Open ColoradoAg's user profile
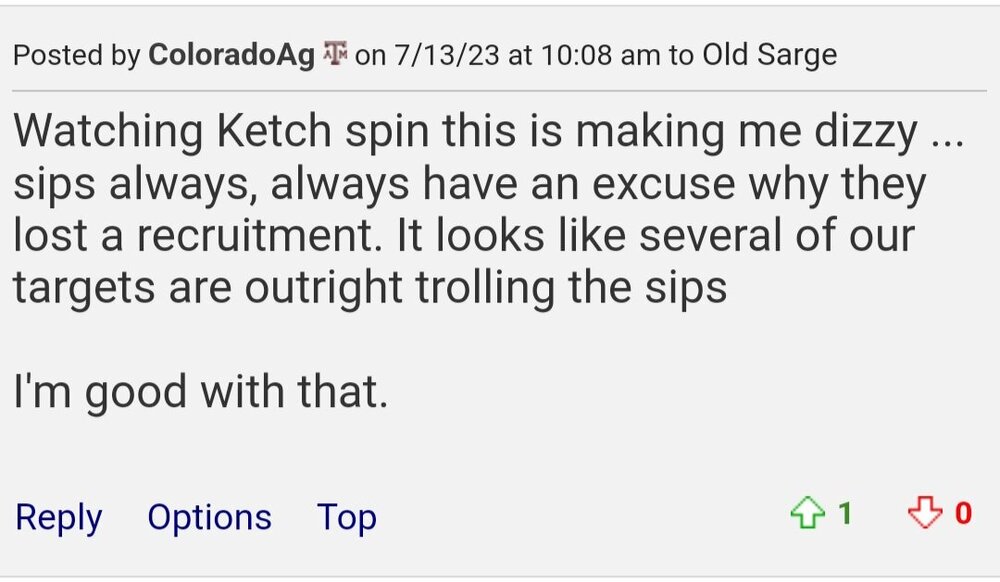This screenshot has height=582, width=1000. click(x=232, y=54)
